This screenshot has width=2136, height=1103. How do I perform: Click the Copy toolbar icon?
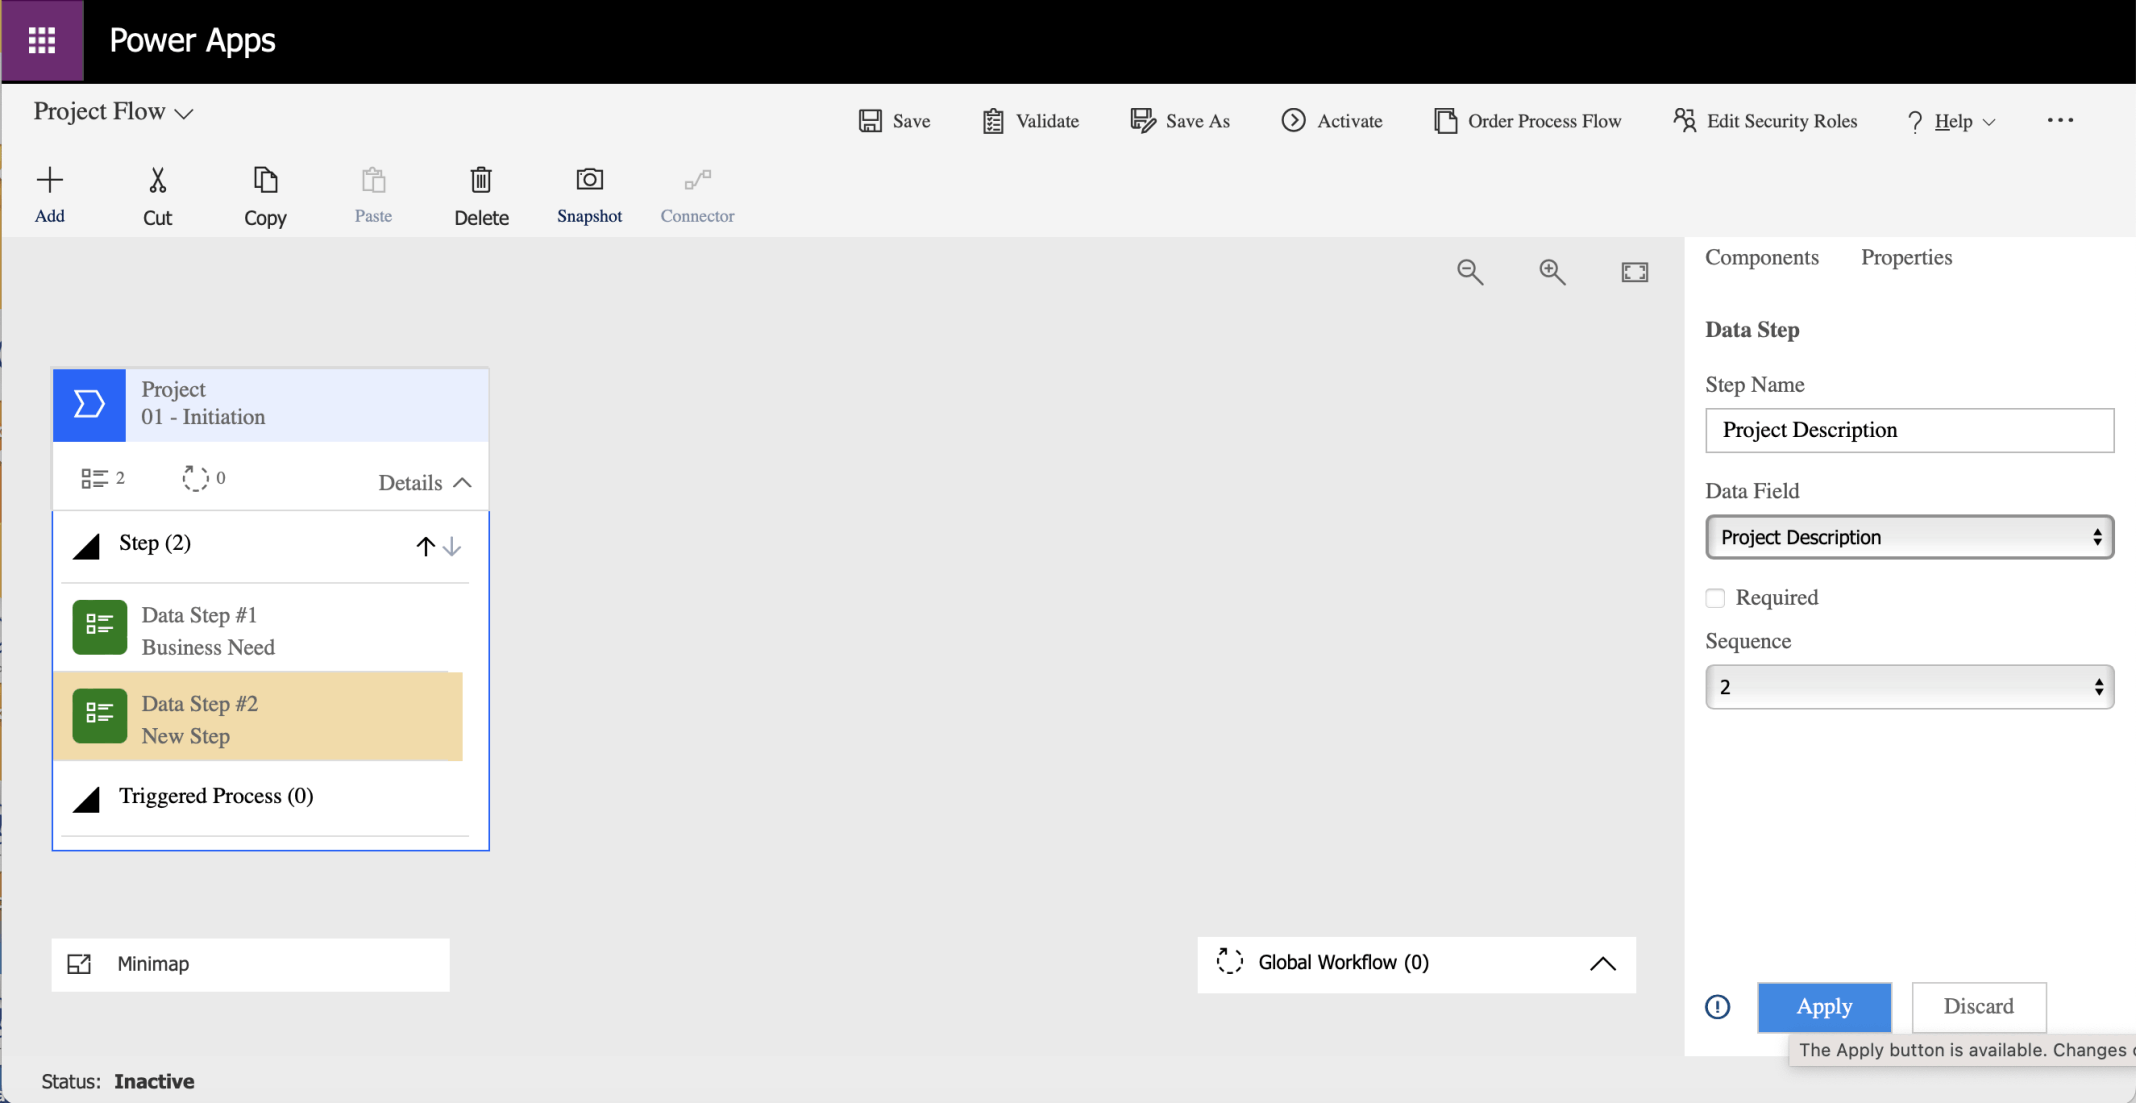tap(265, 180)
